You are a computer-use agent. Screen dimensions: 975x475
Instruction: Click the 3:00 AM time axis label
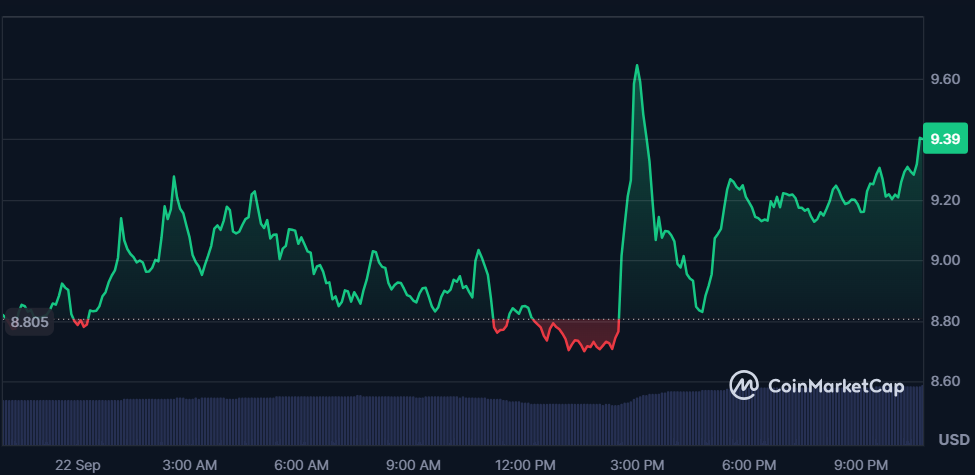pos(192,465)
